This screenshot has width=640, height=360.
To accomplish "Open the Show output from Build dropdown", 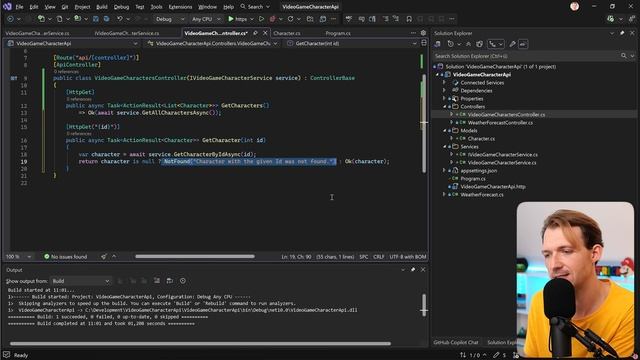I will point(81,281).
